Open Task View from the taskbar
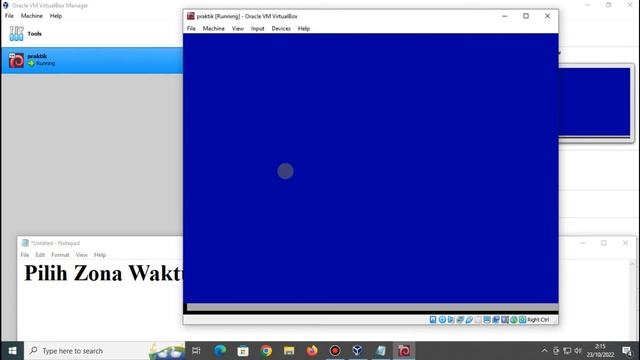640x360 pixels. [x=196, y=351]
